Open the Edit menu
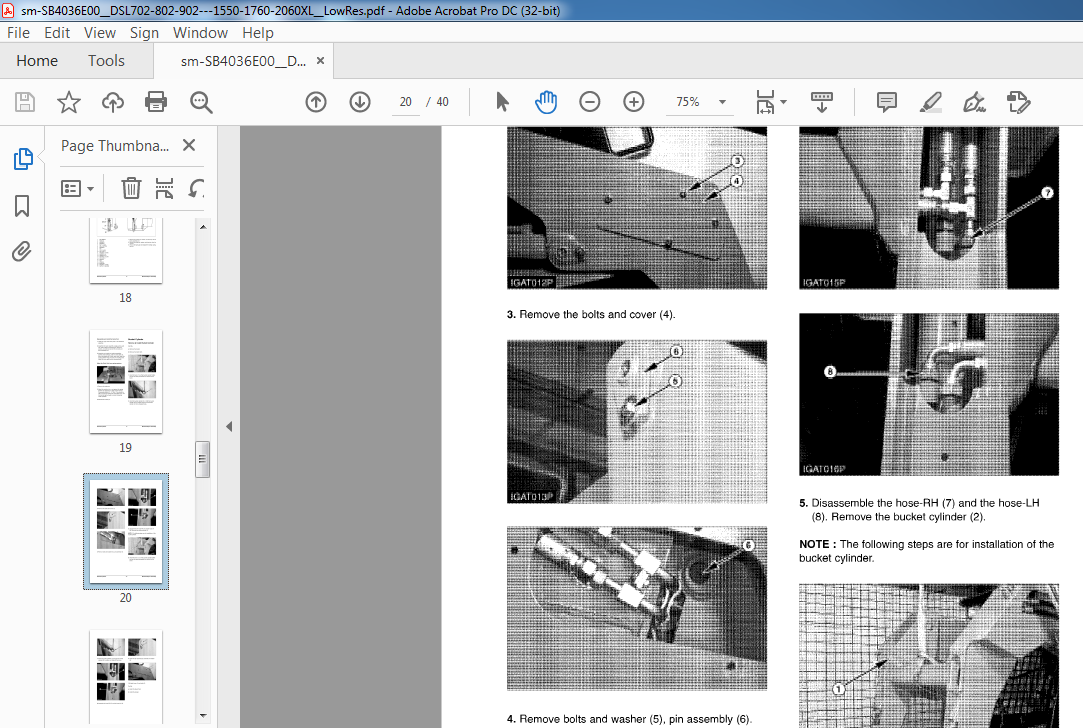 coord(57,32)
